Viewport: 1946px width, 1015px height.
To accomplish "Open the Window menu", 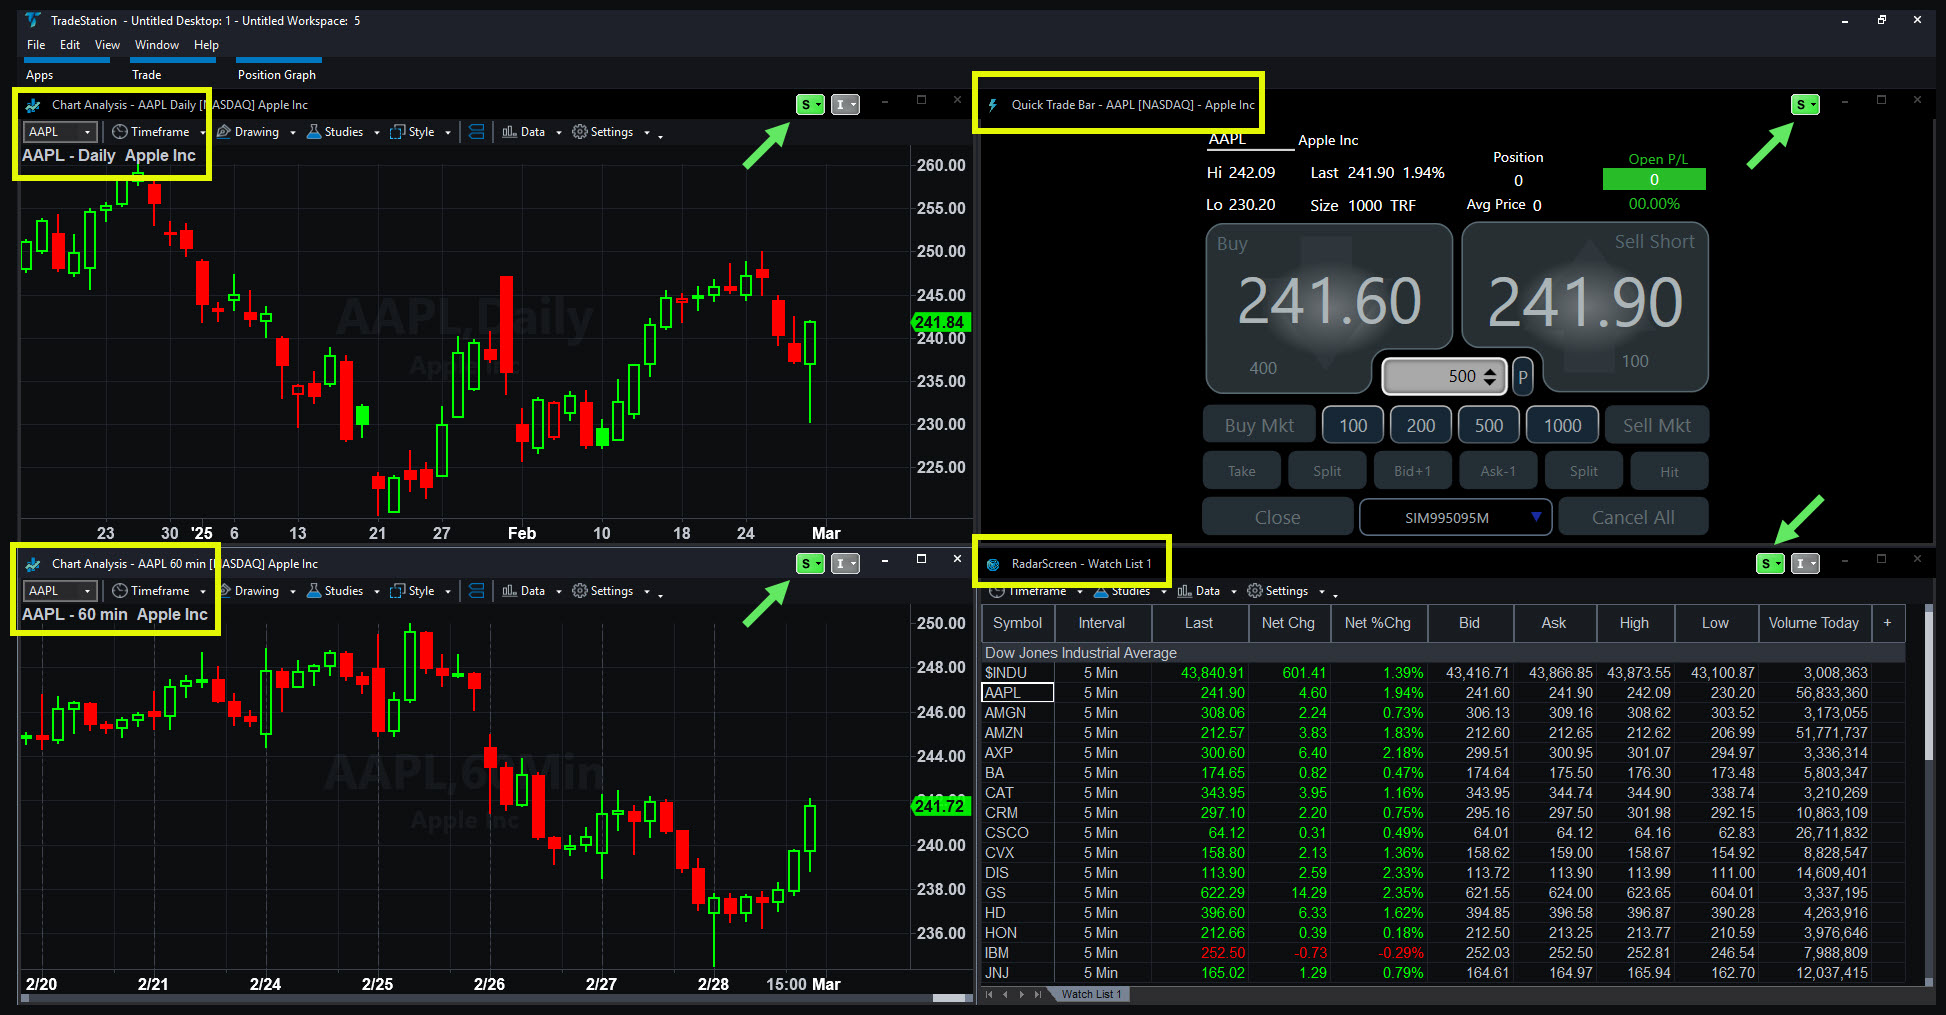I will [x=156, y=44].
